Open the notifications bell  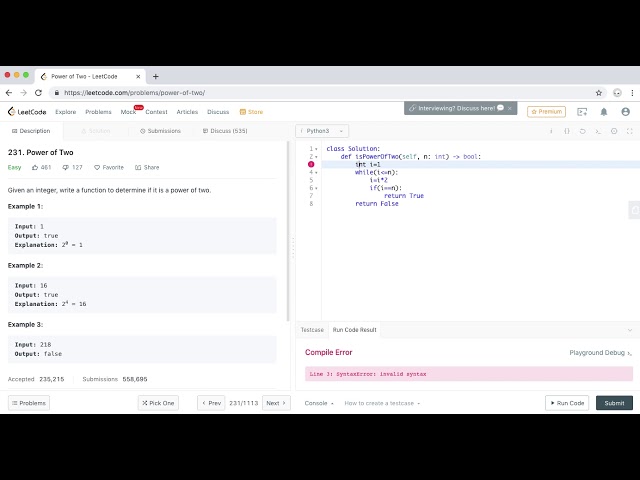tap(604, 112)
